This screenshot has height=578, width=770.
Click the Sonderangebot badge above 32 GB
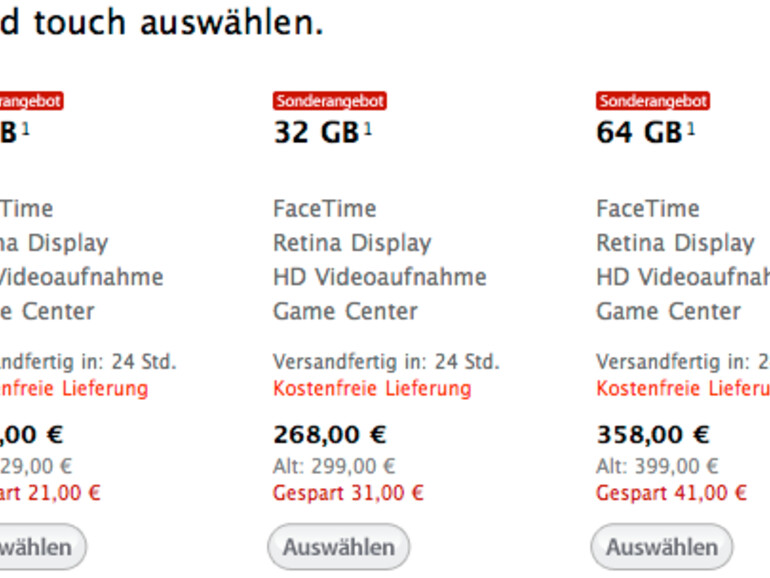coord(330,101)
